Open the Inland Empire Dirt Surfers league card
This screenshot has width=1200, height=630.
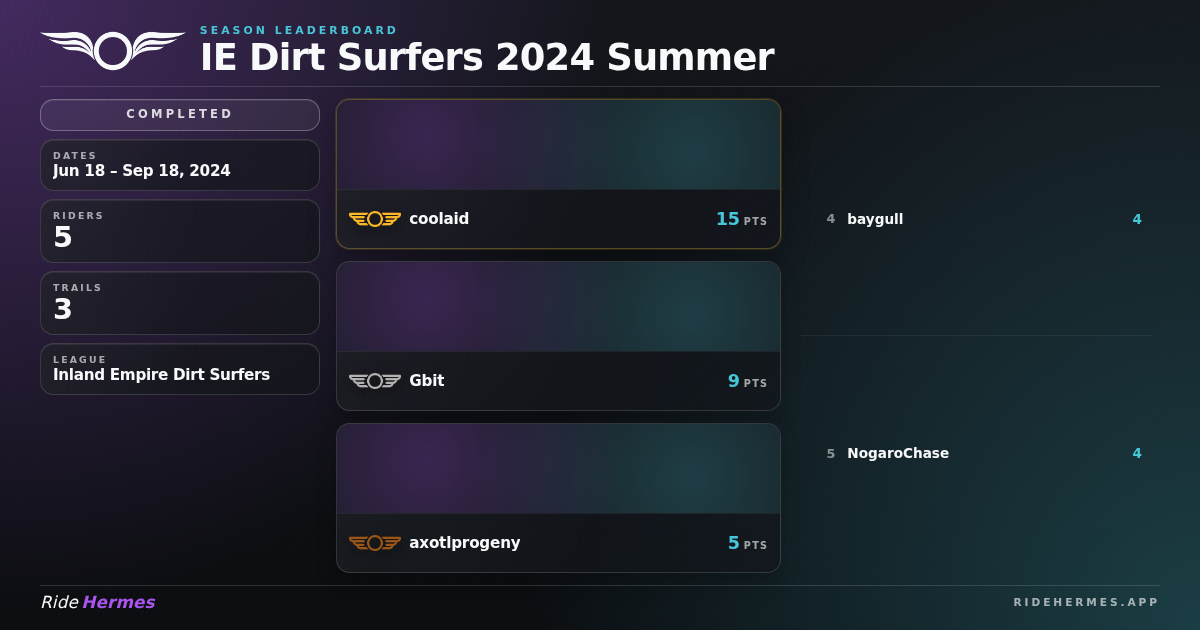coord(180,369)
